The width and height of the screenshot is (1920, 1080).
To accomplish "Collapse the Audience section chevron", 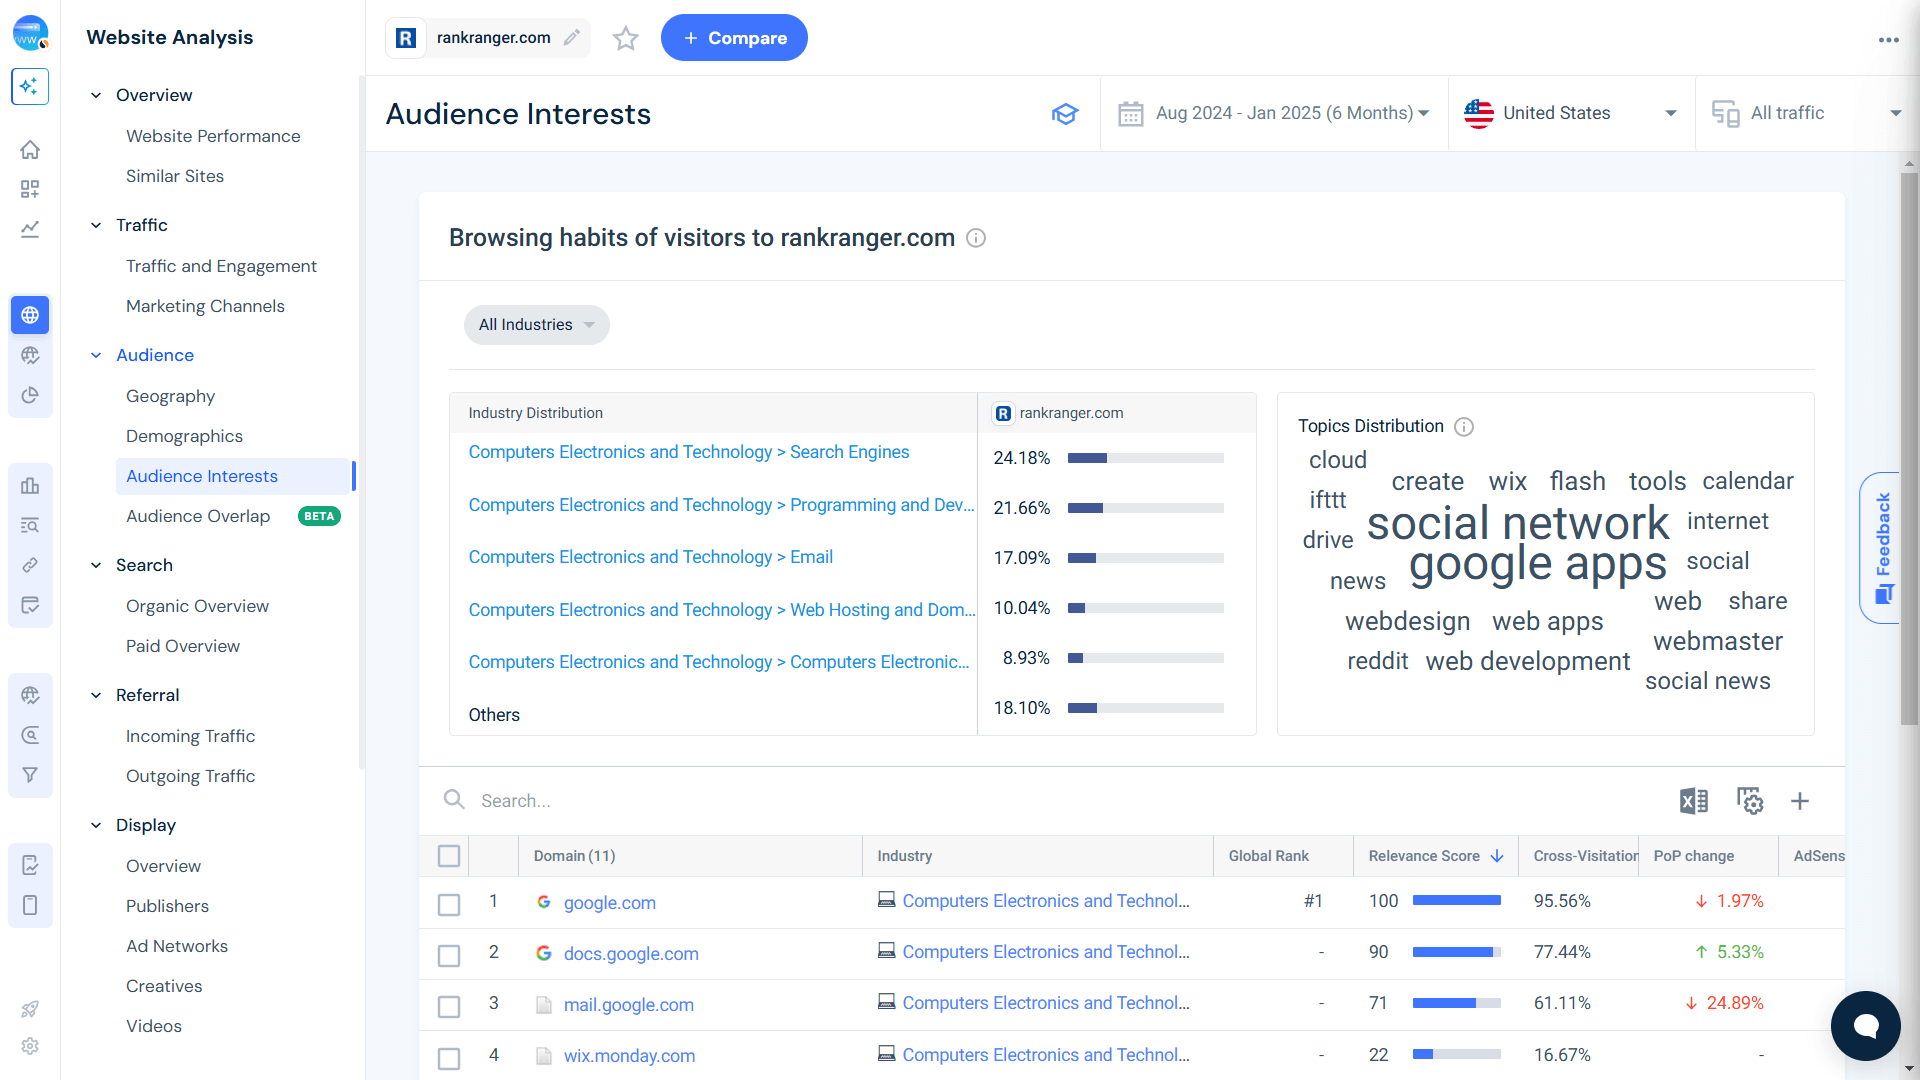I will pyautogui.click(x=96, y=355).
